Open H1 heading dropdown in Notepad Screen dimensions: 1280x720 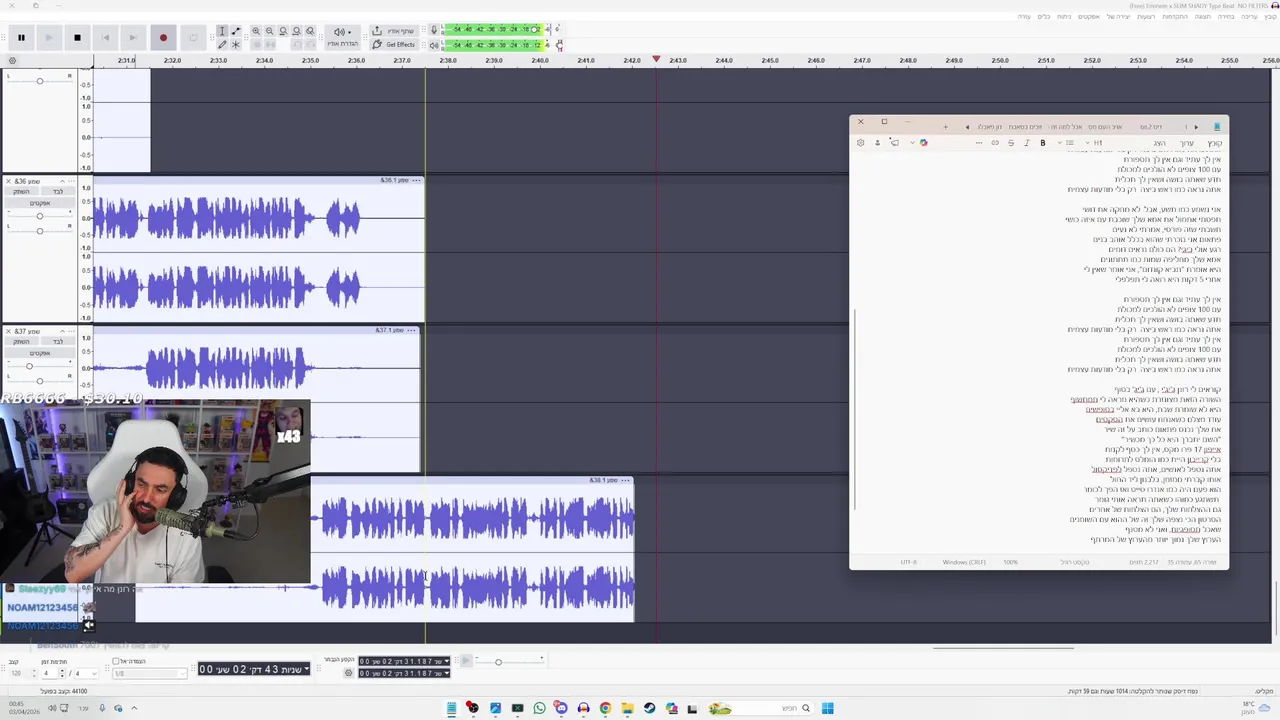point(1093,143)
